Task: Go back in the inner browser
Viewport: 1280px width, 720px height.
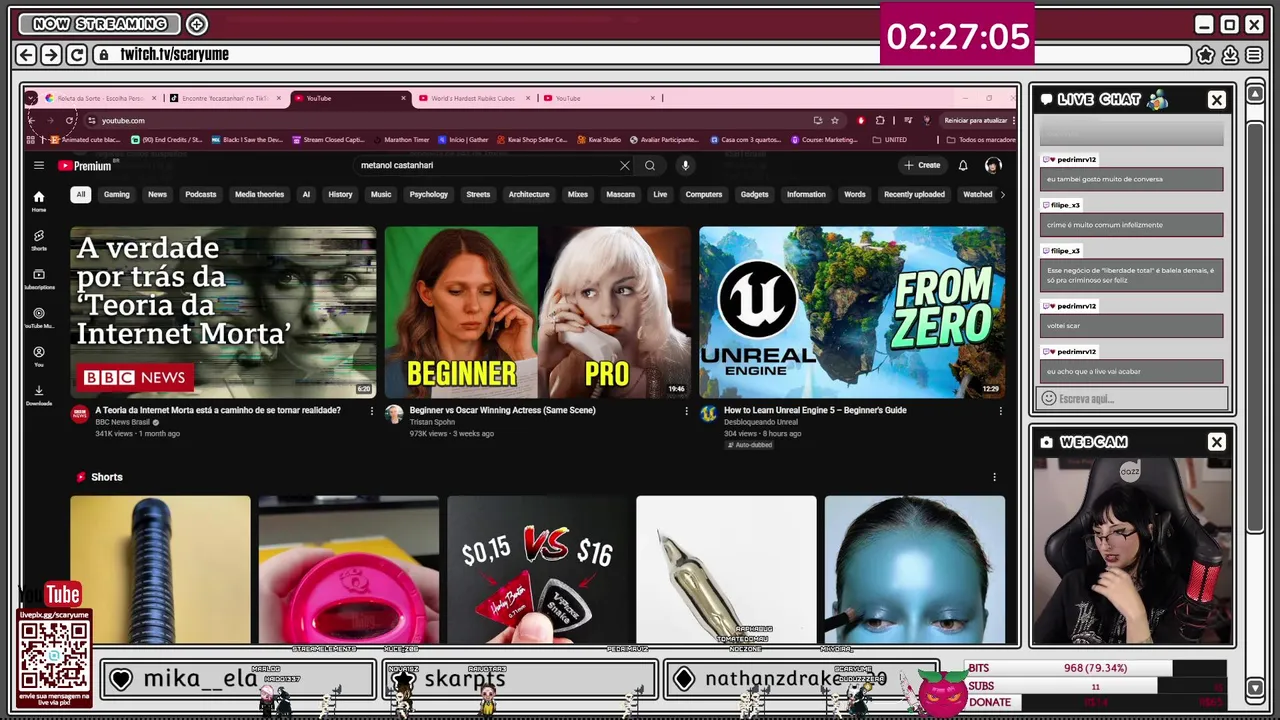Action: 31,120
